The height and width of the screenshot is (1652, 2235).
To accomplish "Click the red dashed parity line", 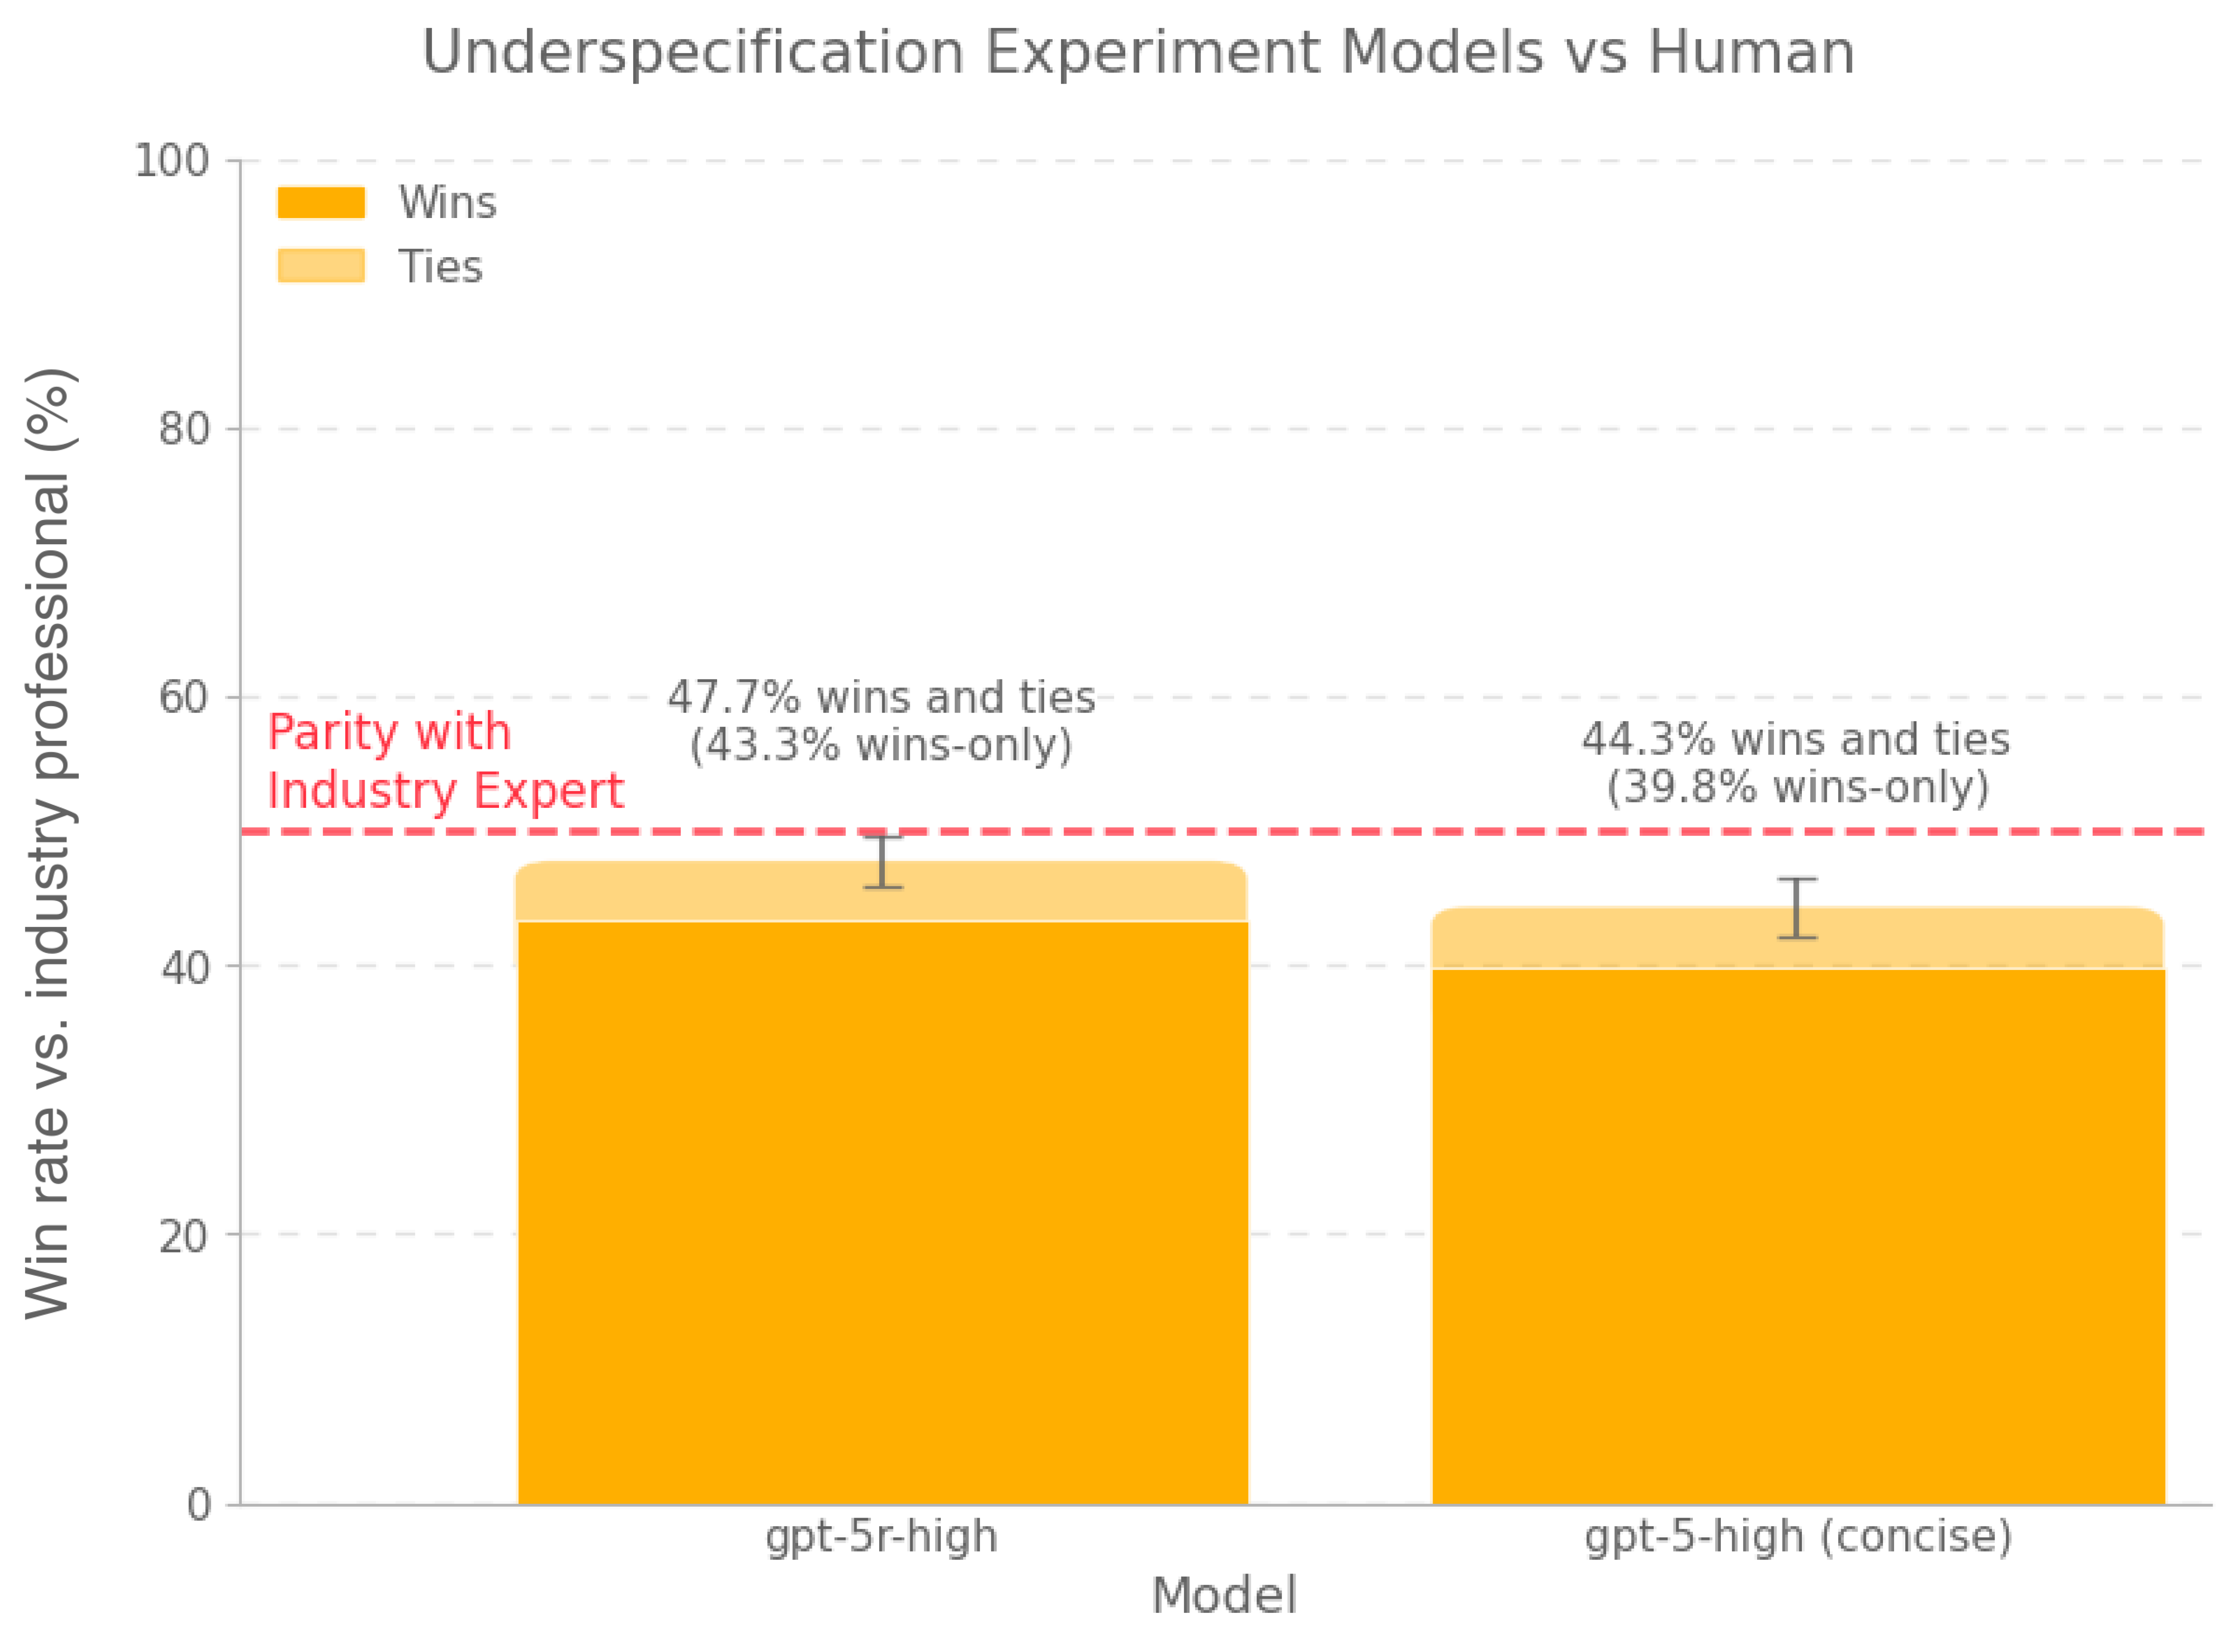I will (x=1400, y=831).
